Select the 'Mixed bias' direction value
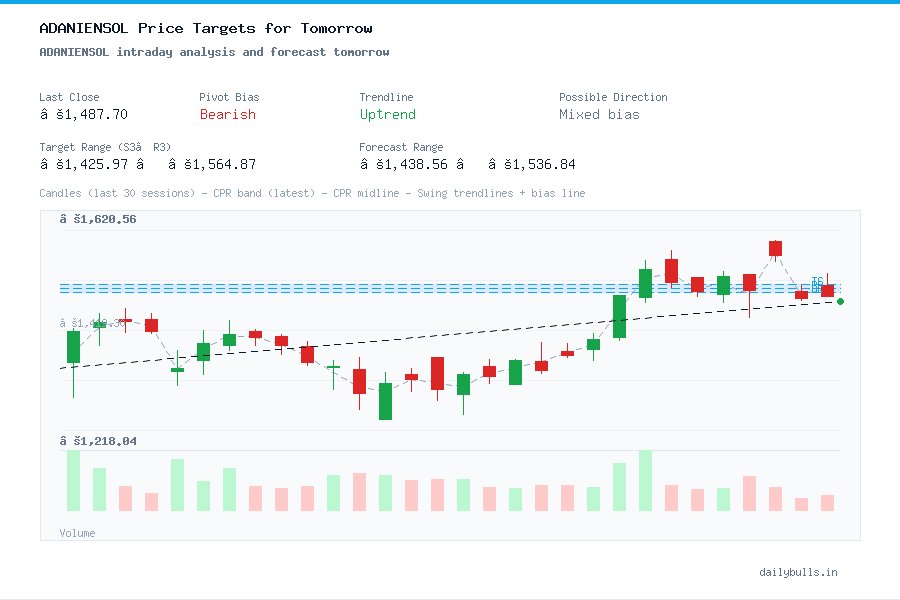The width and height of the screenshot is (900, 600). tap(599, 114)
